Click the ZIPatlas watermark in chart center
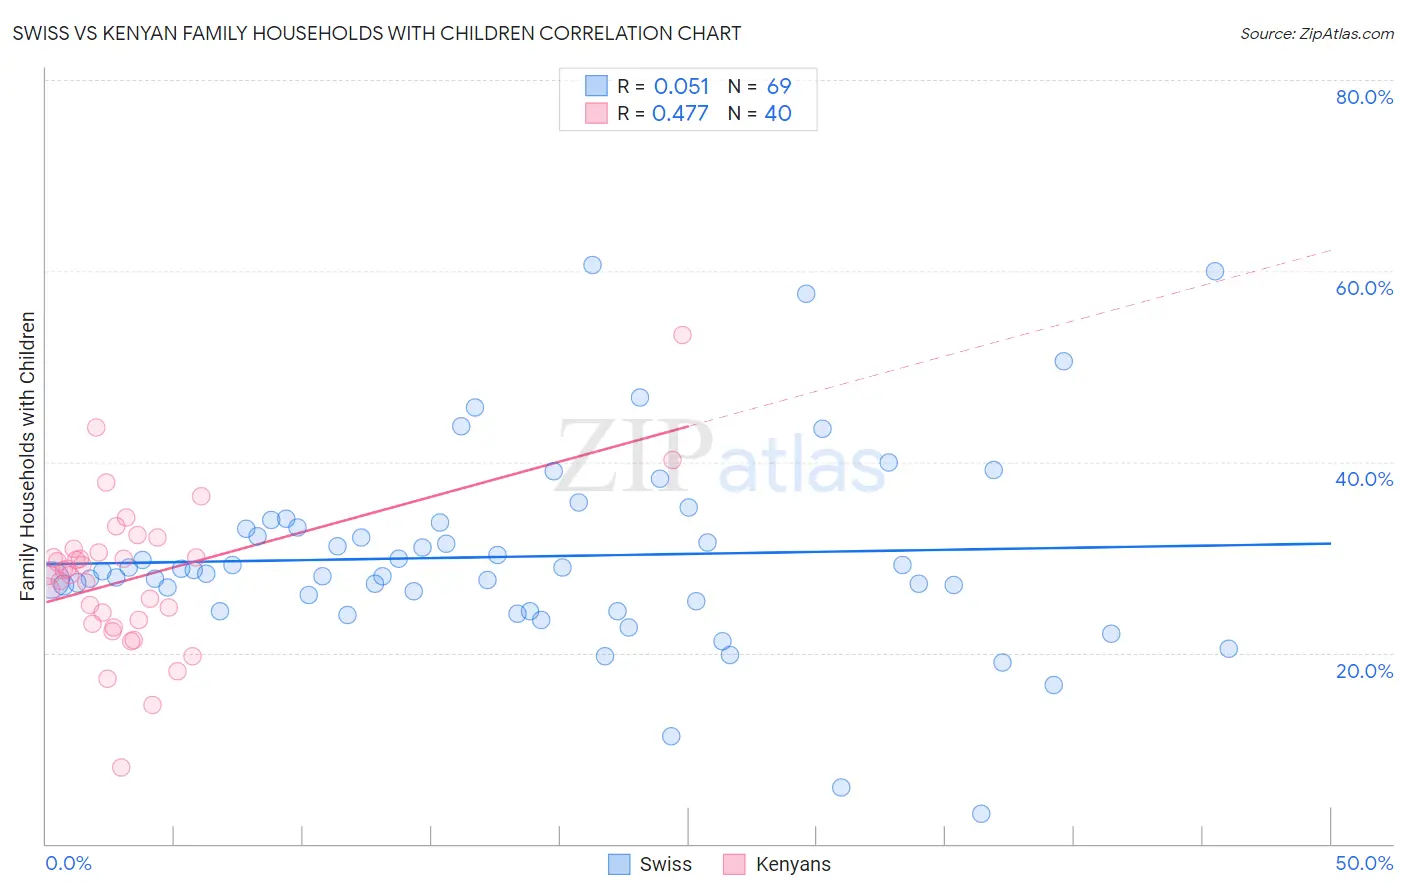Viewport: 1406px width, 892px height. click(x=721, y=457)
